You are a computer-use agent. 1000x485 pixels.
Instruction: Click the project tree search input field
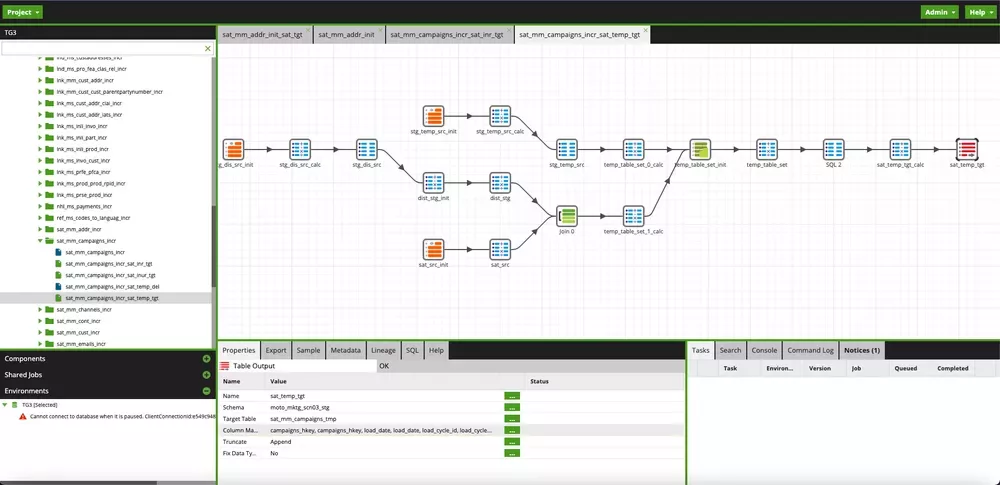(x=102, y=48)
